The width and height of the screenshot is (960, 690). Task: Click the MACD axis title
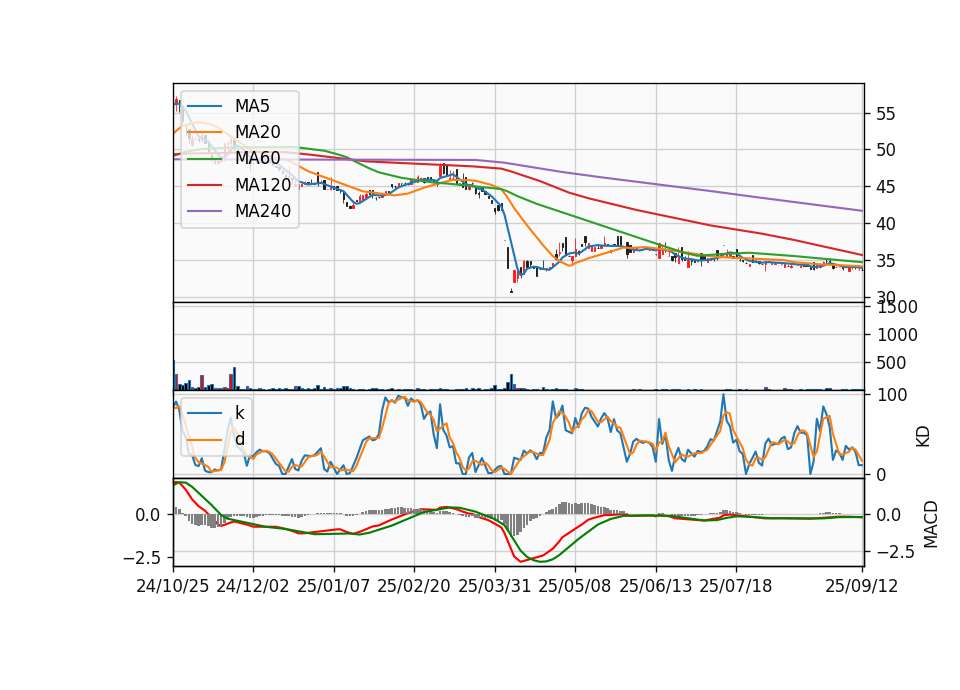pyautogui.click(x=931, y=524)
